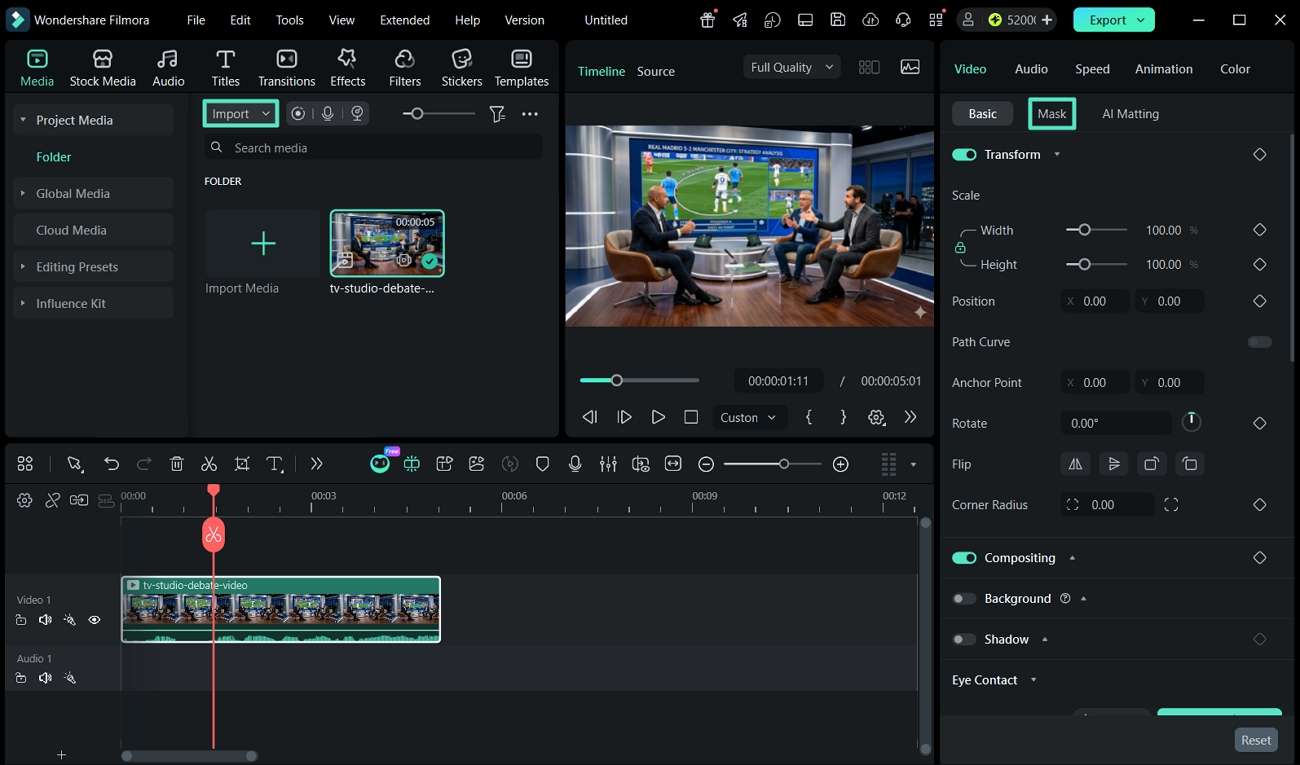Mute the Video 1 track
The width and height of the screenshot is (1300, 765).
tap(45, 620)
